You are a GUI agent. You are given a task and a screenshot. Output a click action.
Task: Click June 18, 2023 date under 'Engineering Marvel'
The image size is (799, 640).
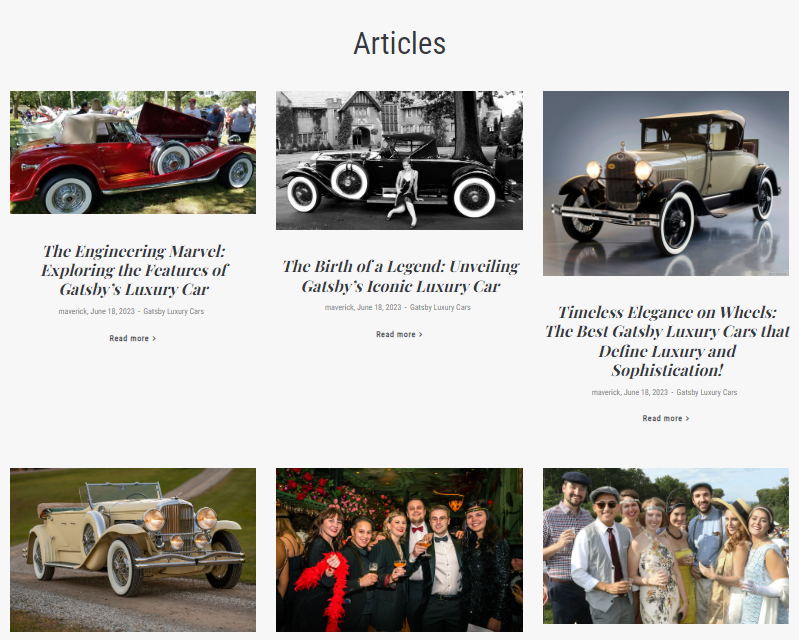coord(112,312)
